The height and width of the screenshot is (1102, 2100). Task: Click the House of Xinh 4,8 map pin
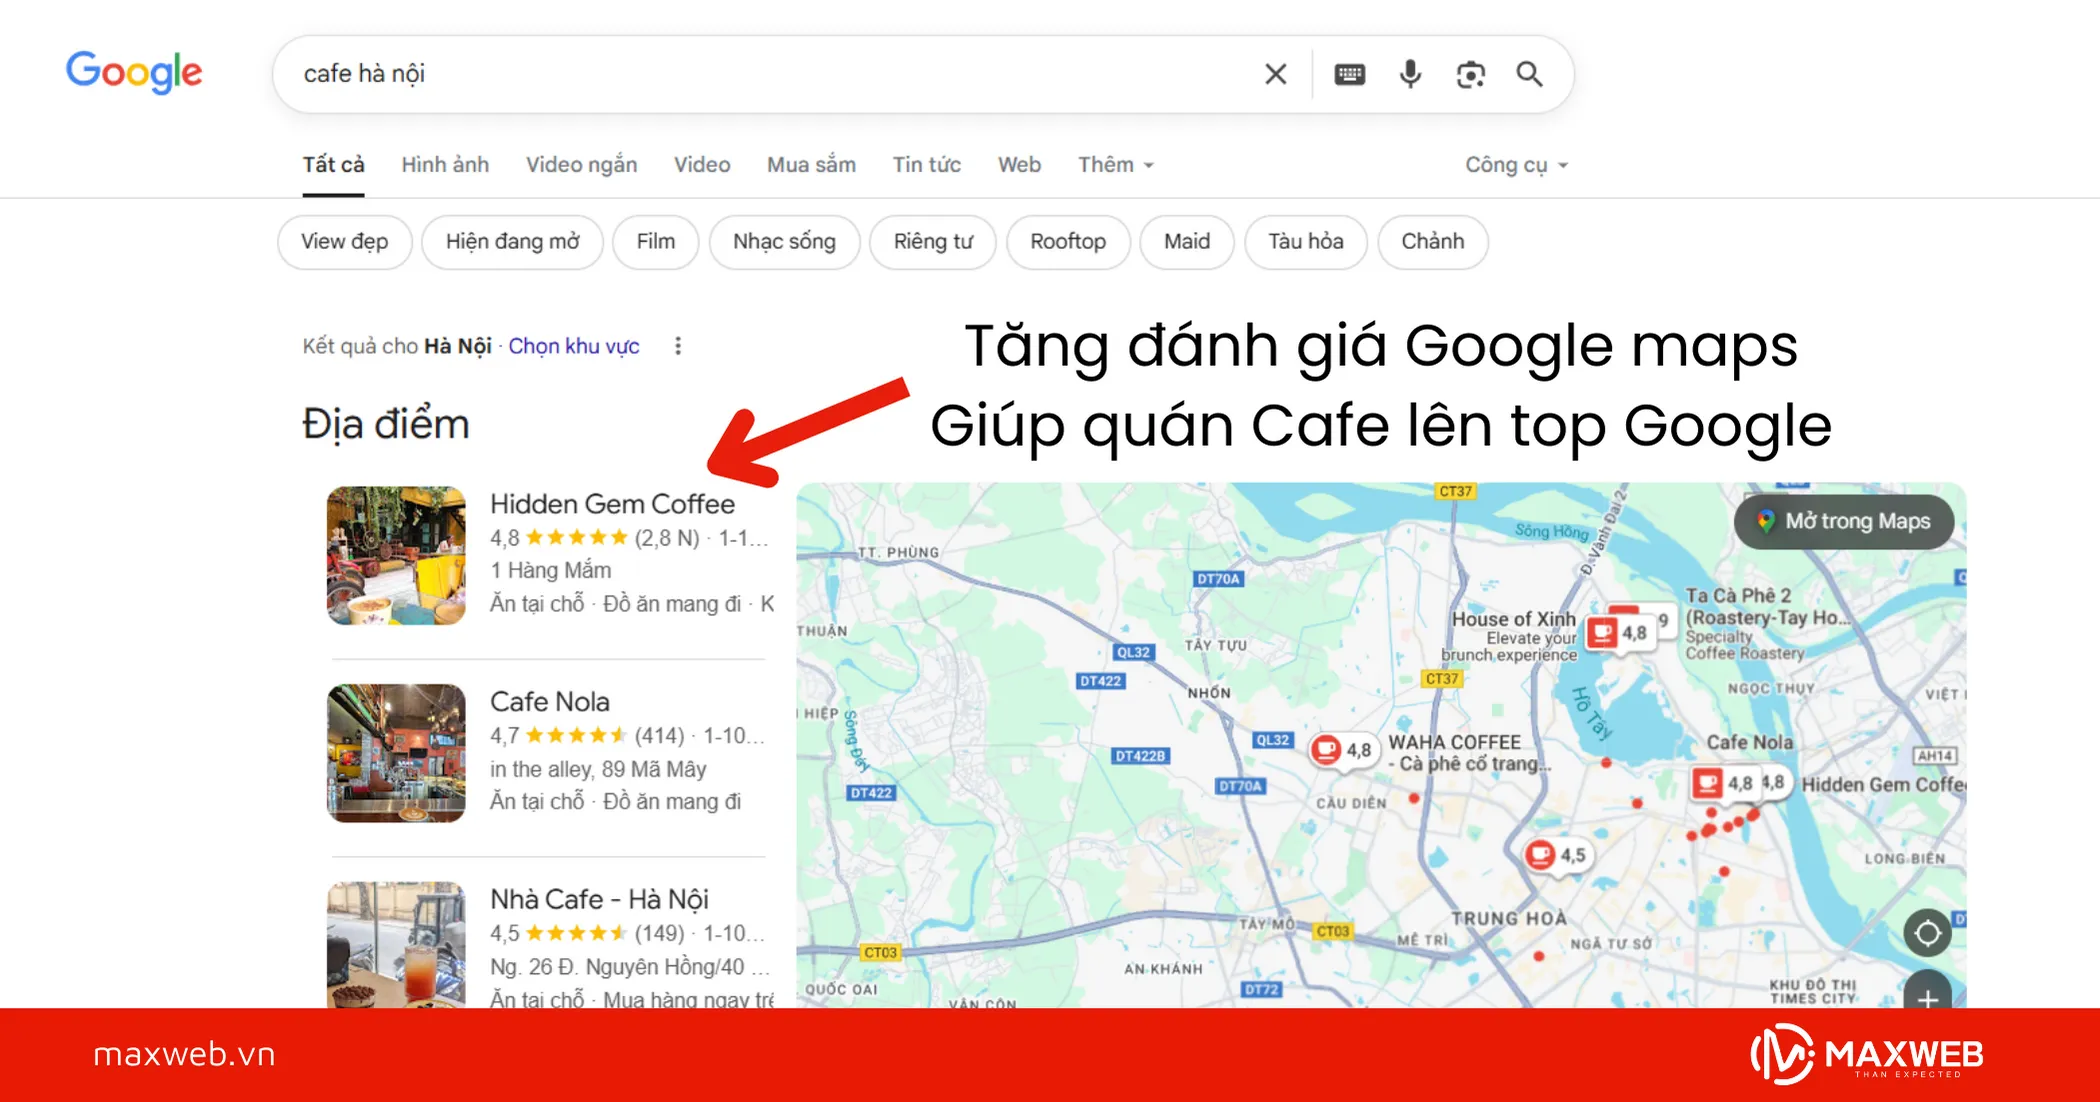[x=1618, y=633]
